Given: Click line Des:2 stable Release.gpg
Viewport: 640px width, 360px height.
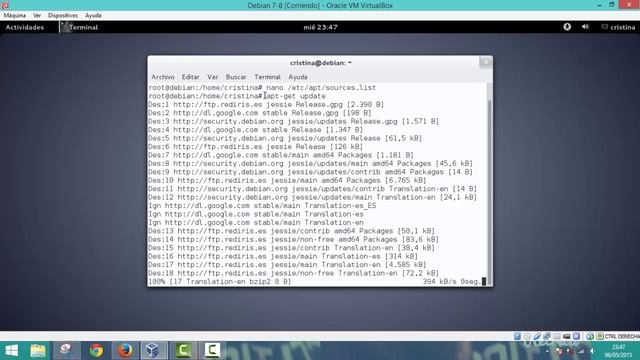Looking at the screenshot, I should [260, 113].
